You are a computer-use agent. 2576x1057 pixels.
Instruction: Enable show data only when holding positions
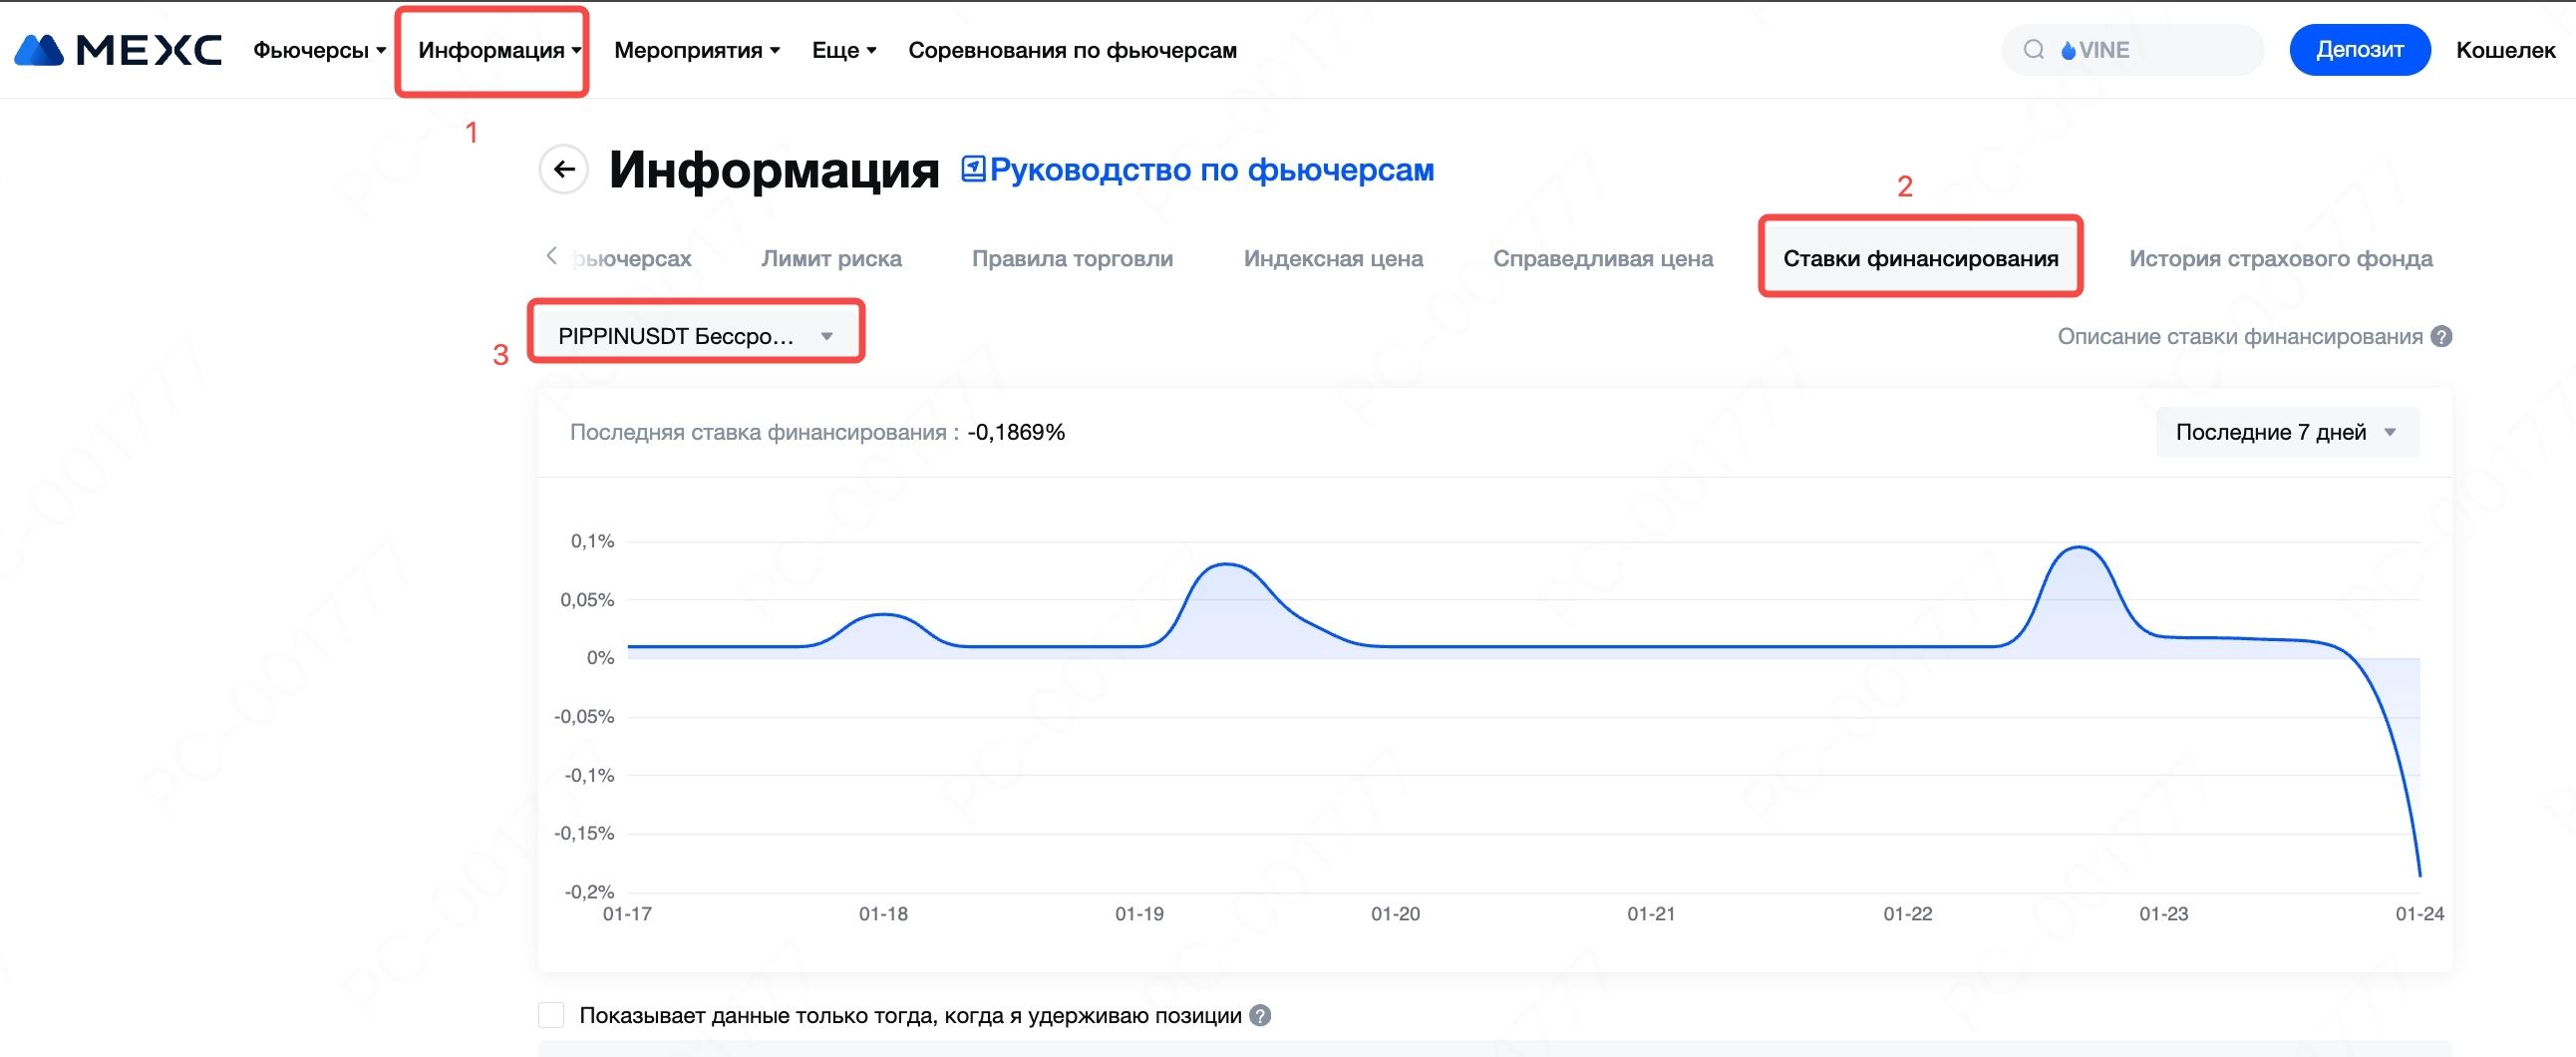(551, 1015)
